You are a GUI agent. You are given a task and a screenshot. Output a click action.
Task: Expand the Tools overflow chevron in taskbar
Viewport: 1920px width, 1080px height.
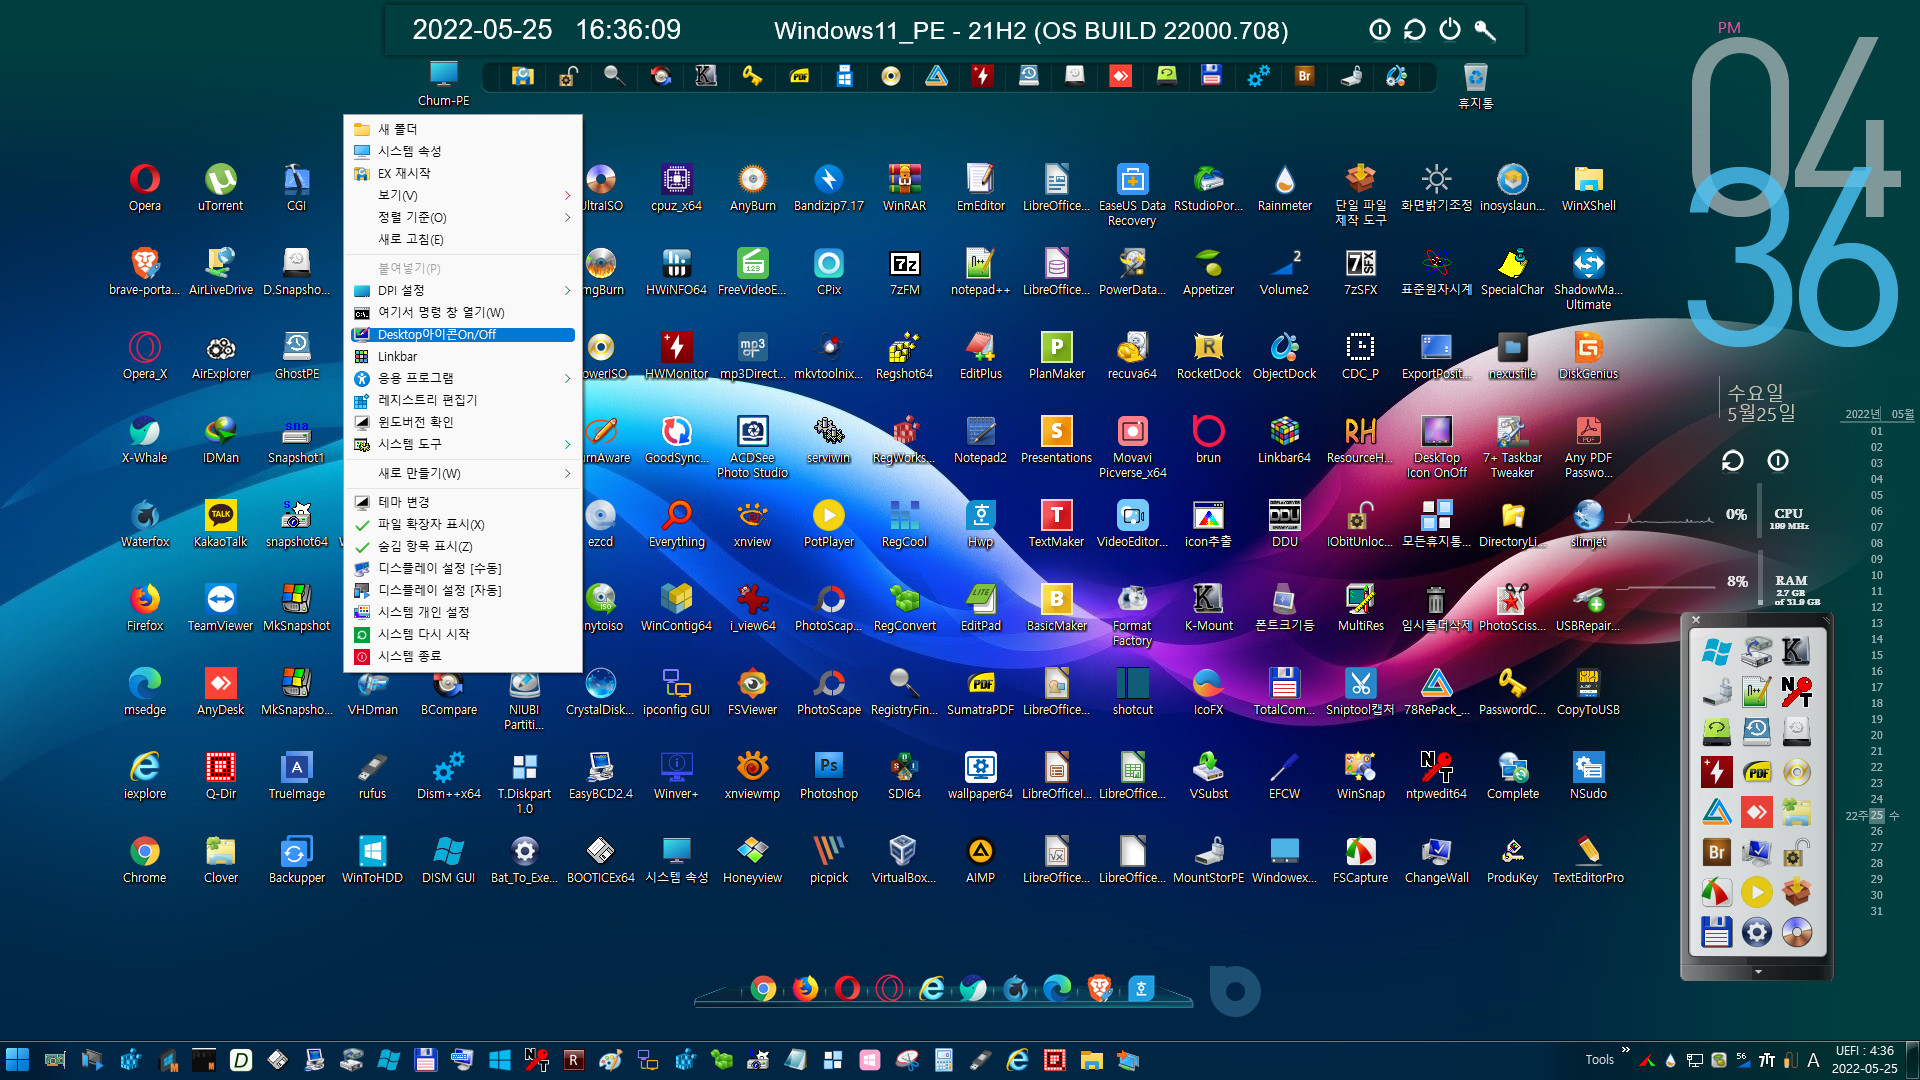pos(1626,1050)
